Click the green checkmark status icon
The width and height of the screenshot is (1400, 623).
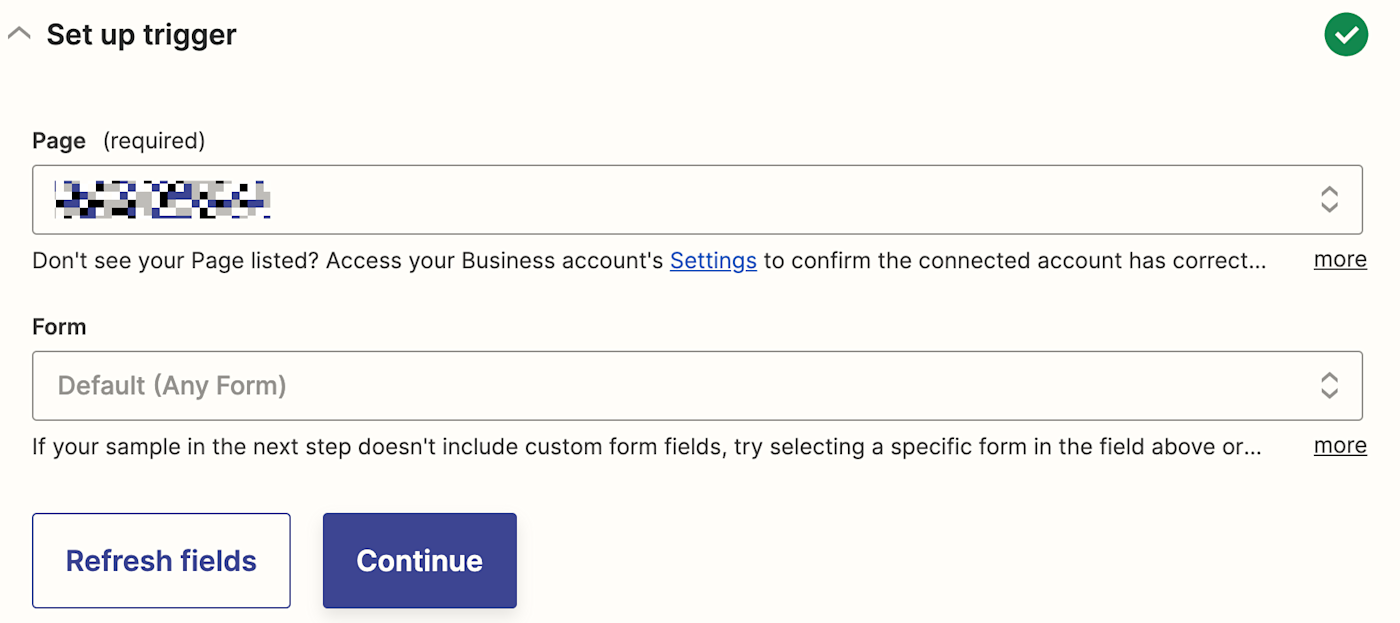coord(1346,35)
